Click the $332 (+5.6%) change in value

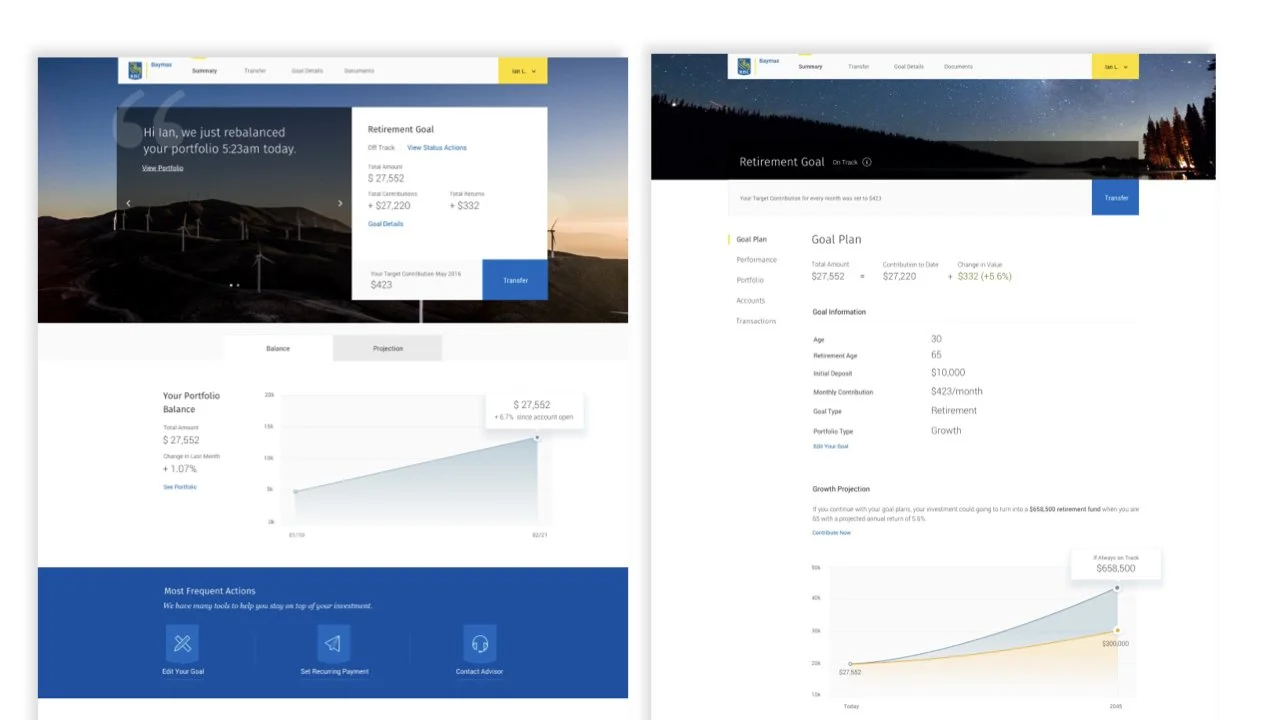[984, 276]
